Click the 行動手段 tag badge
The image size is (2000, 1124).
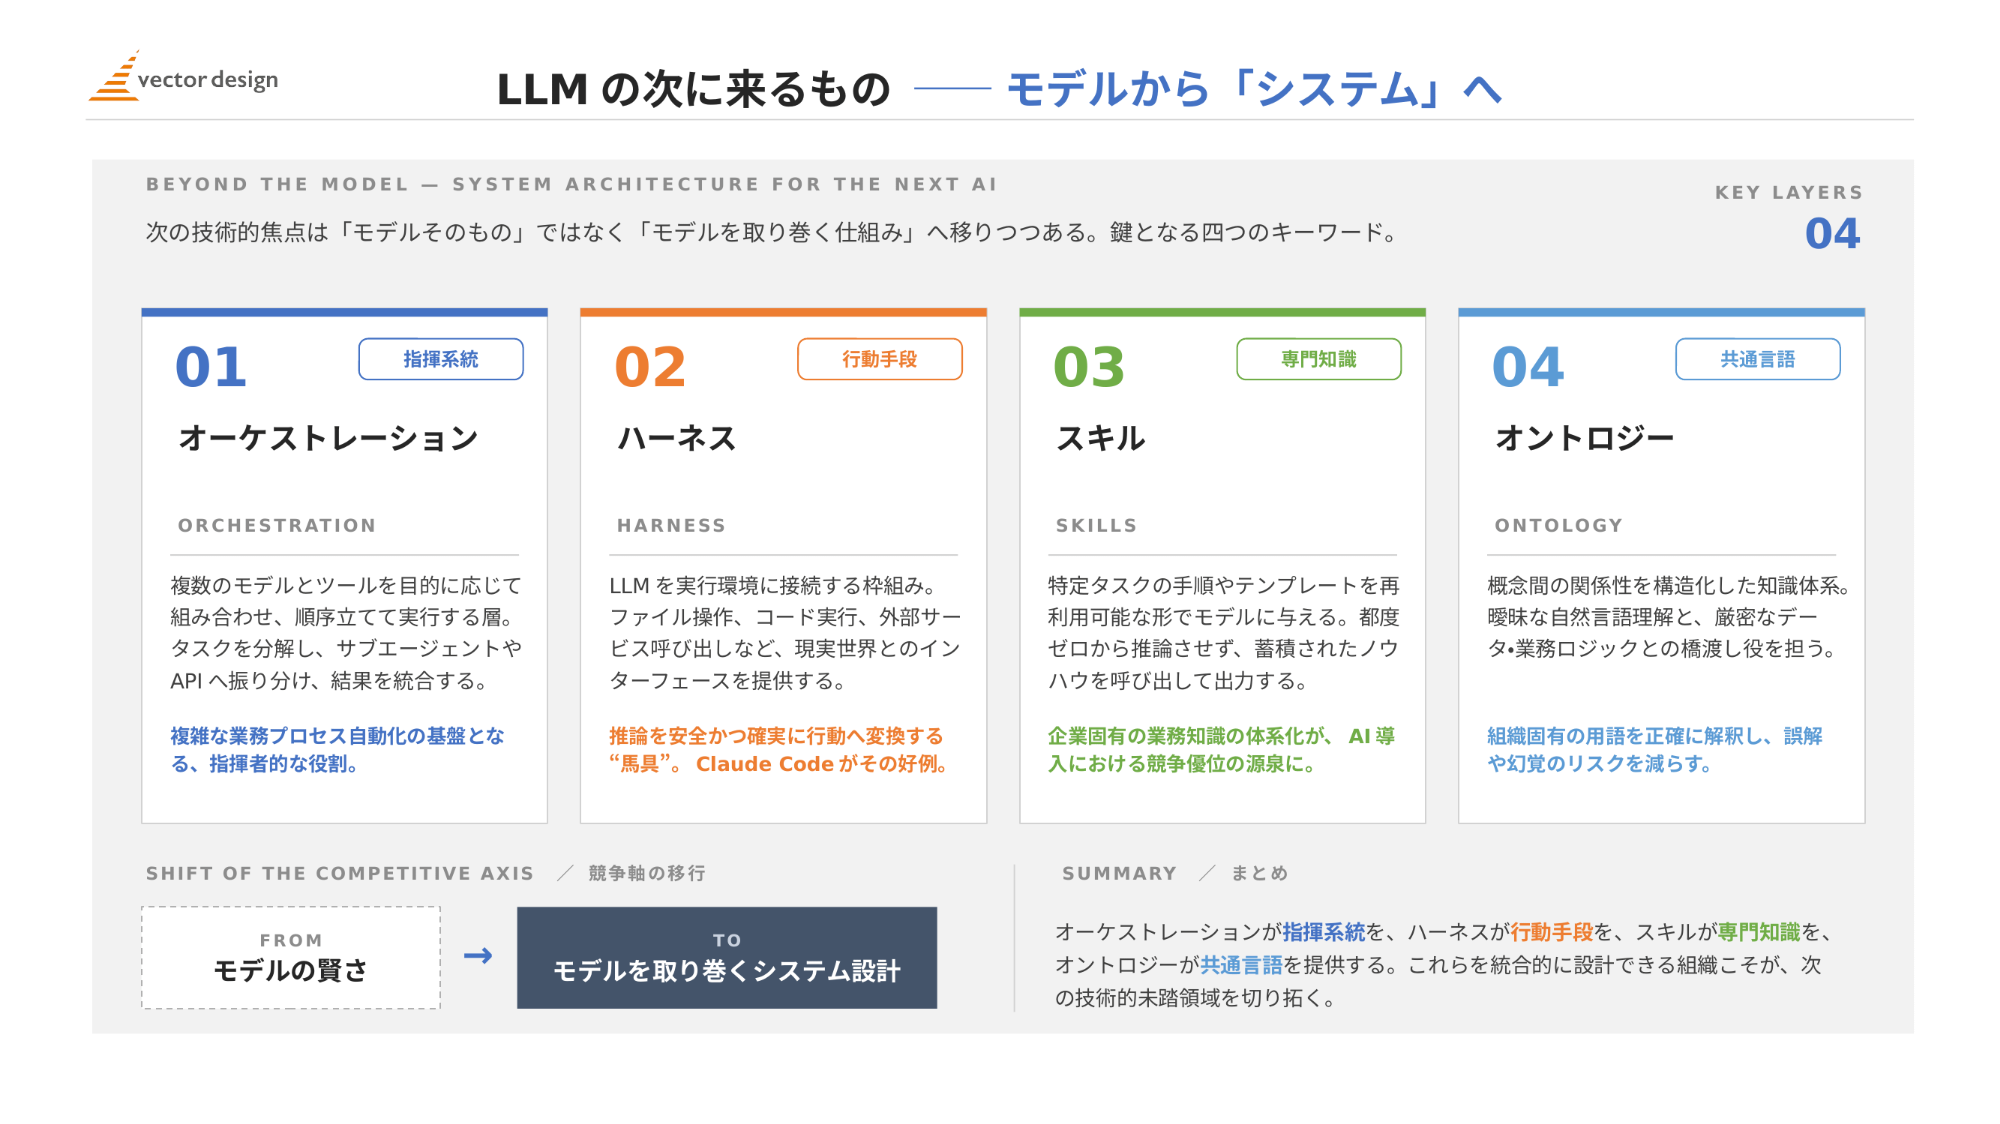[880, 359]
